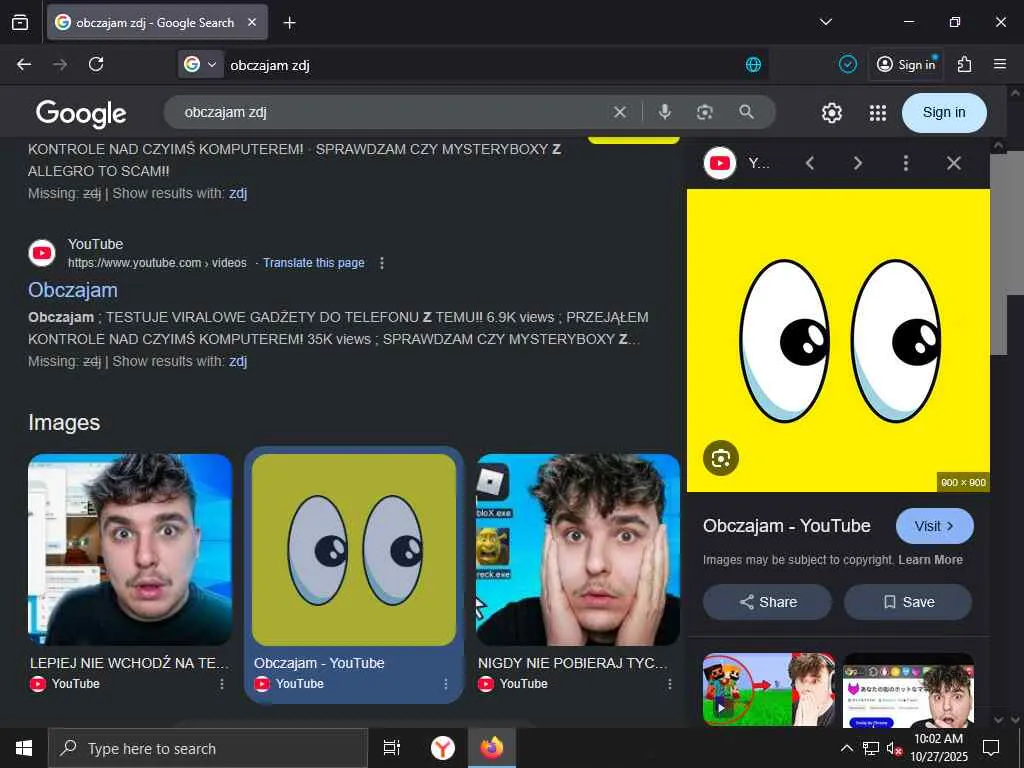Open options dots for NIGDY NIE POBIERAJ image
The width and height of the screenshot is (1024, 768).
[670, 684]
